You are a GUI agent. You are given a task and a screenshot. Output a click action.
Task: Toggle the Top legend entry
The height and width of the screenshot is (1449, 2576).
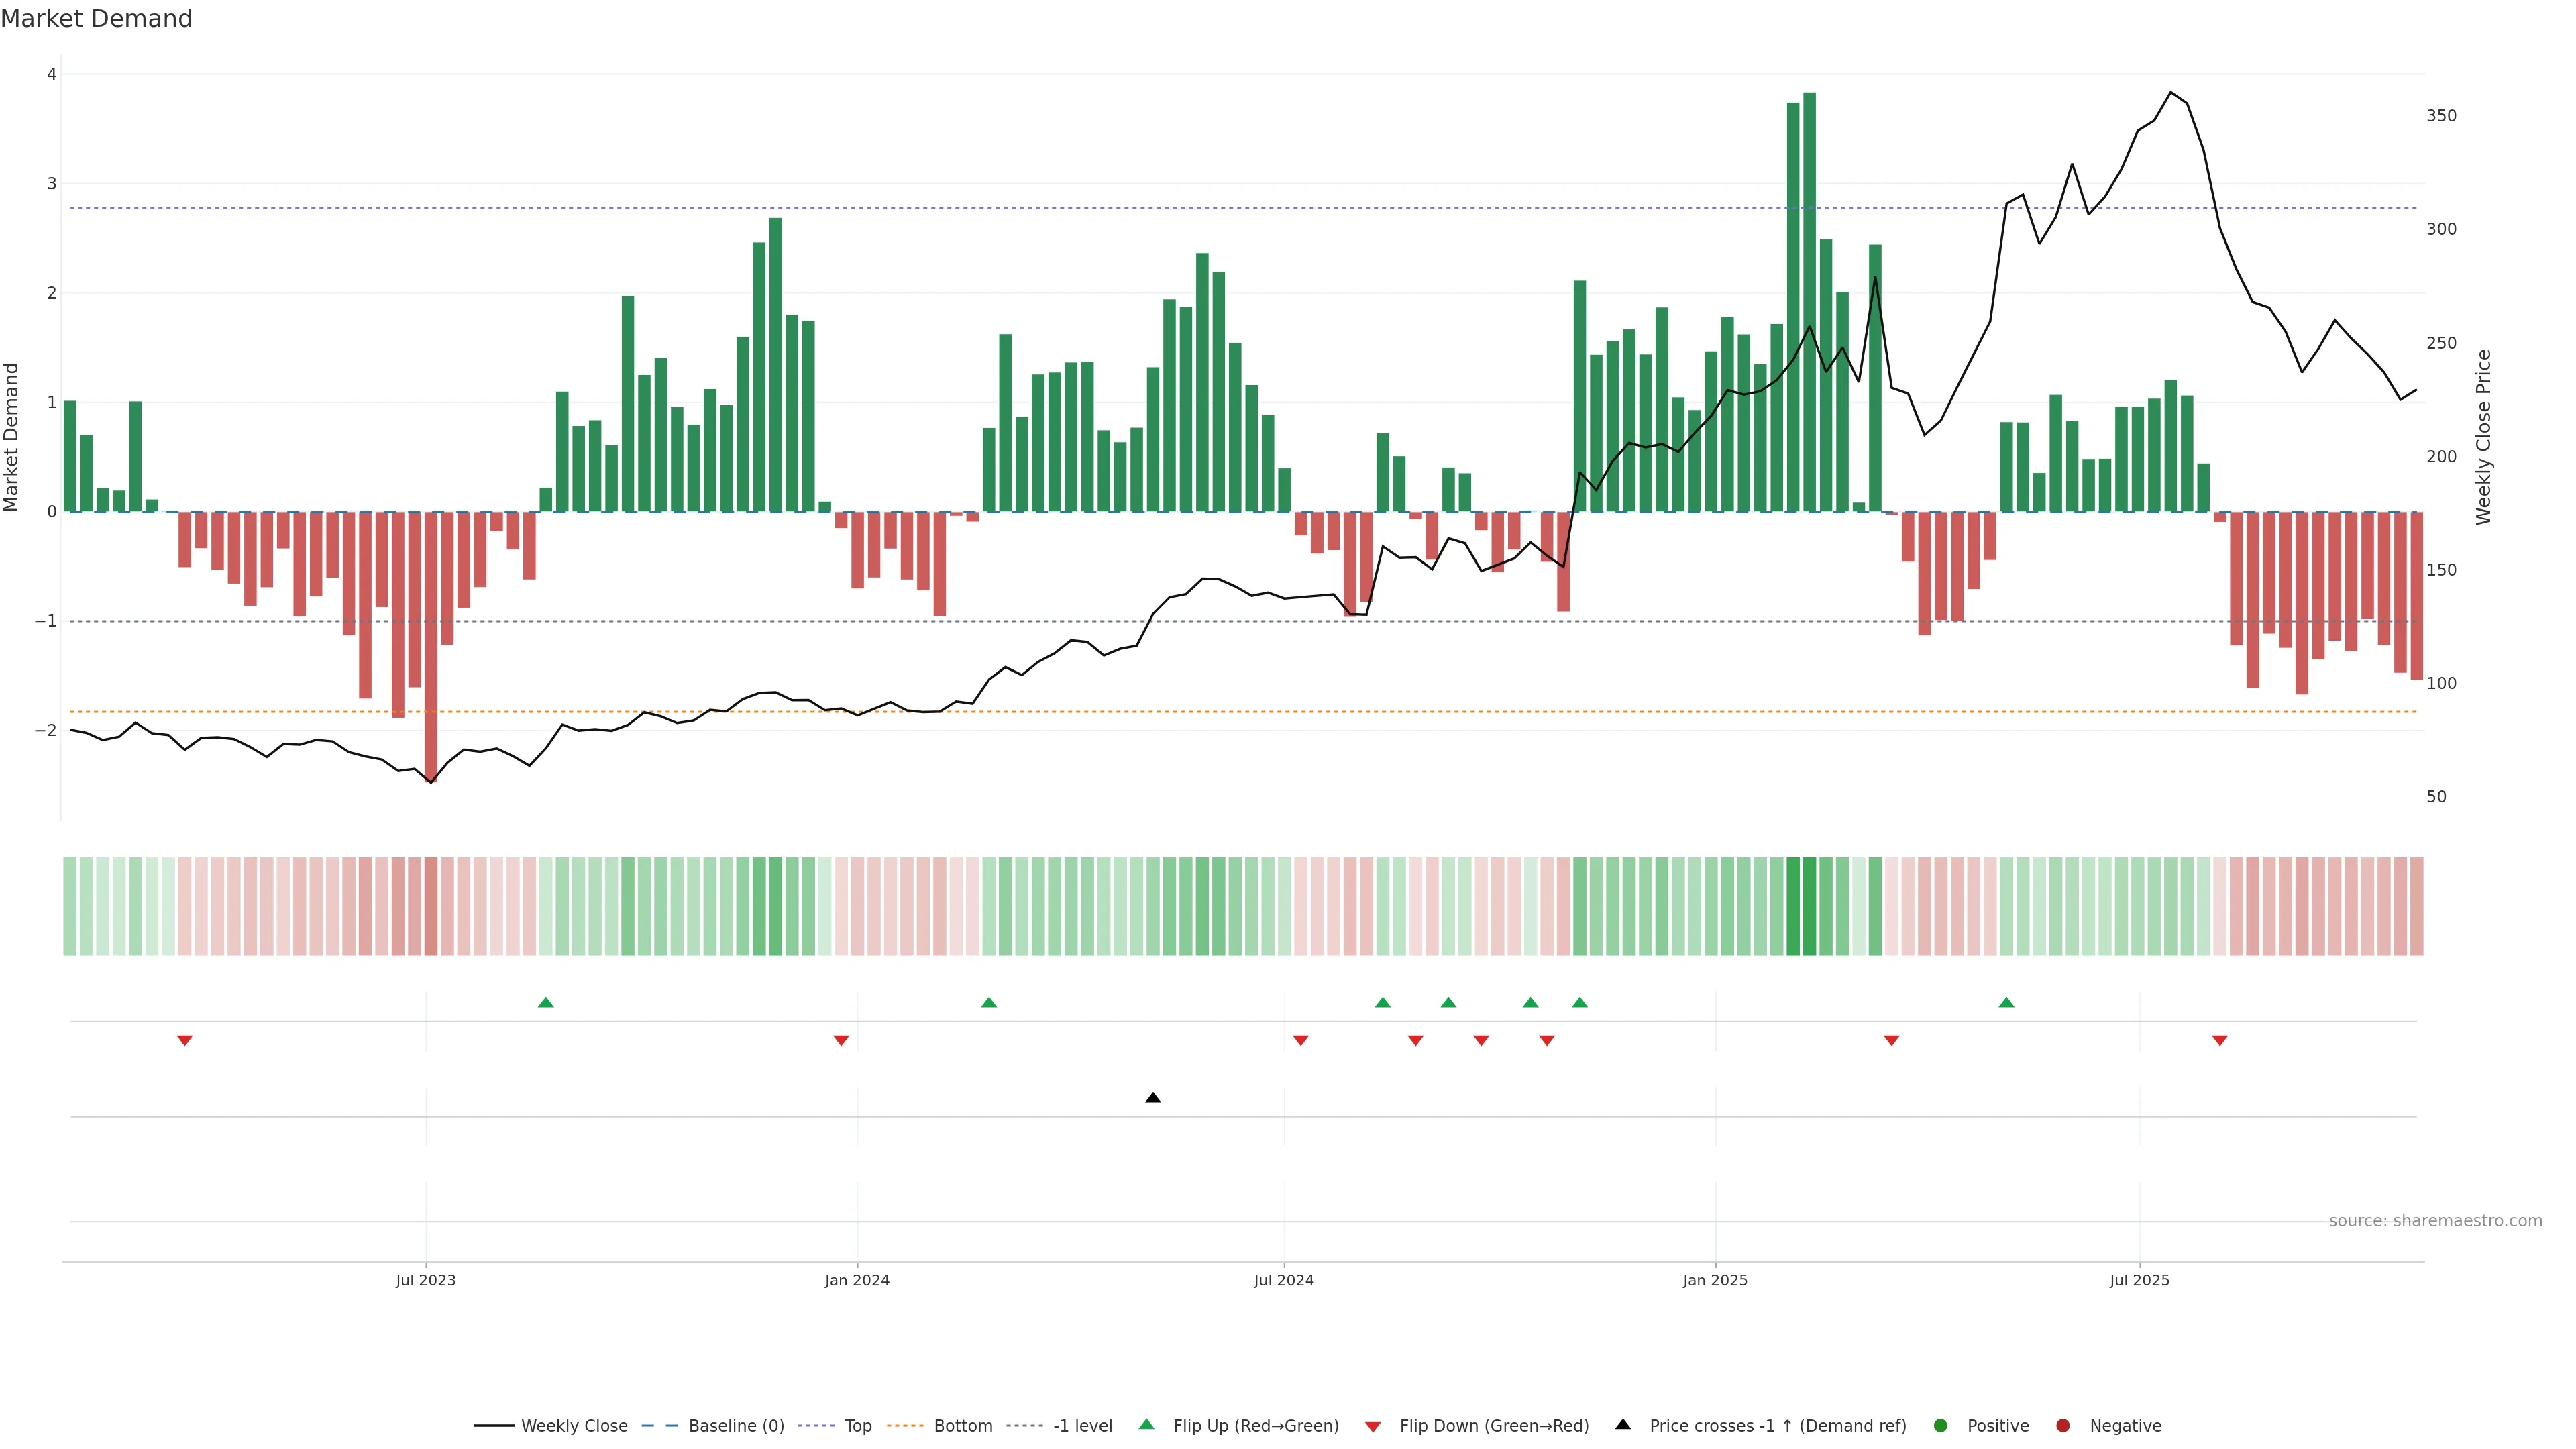pos(857,1426)
